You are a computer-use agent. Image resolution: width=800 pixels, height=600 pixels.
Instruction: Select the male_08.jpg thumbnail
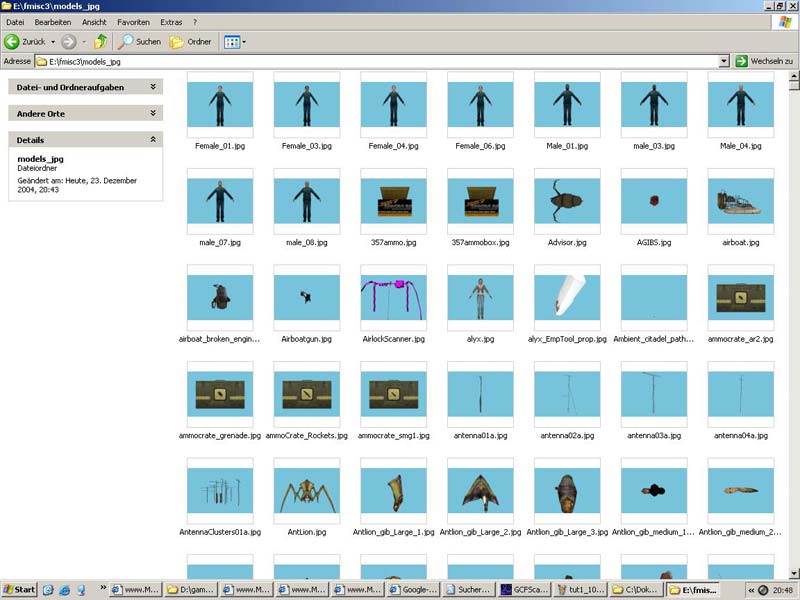tap(307, 201)
